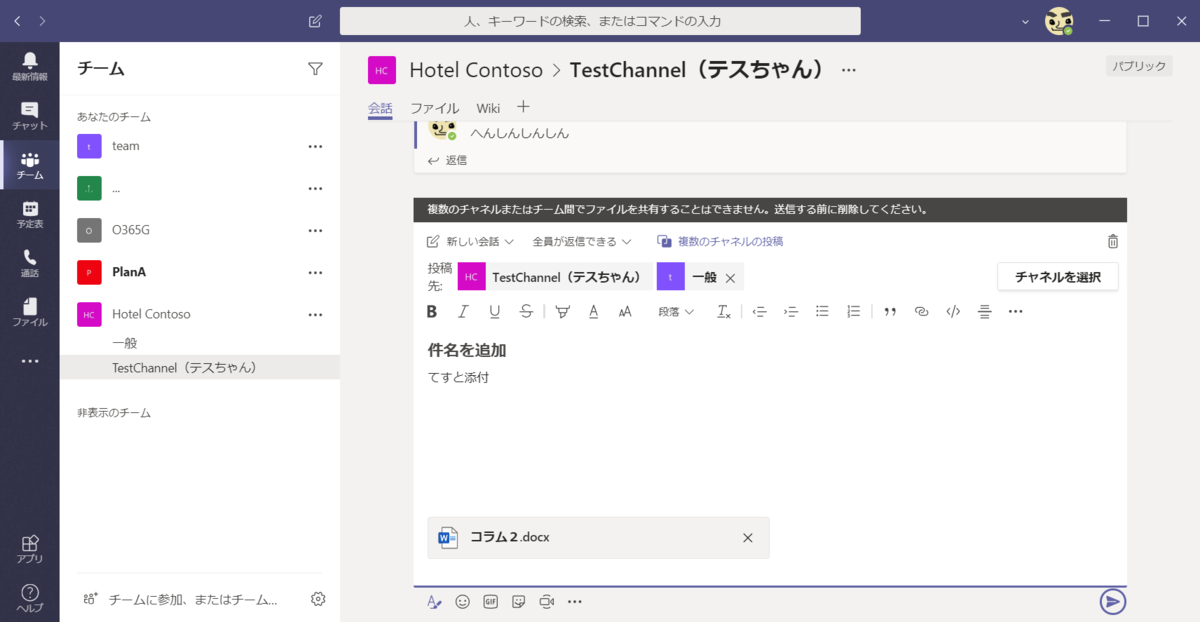1200x622 pixels.
Task: Click the Meet Now camera icon
Action: [546, 601]
